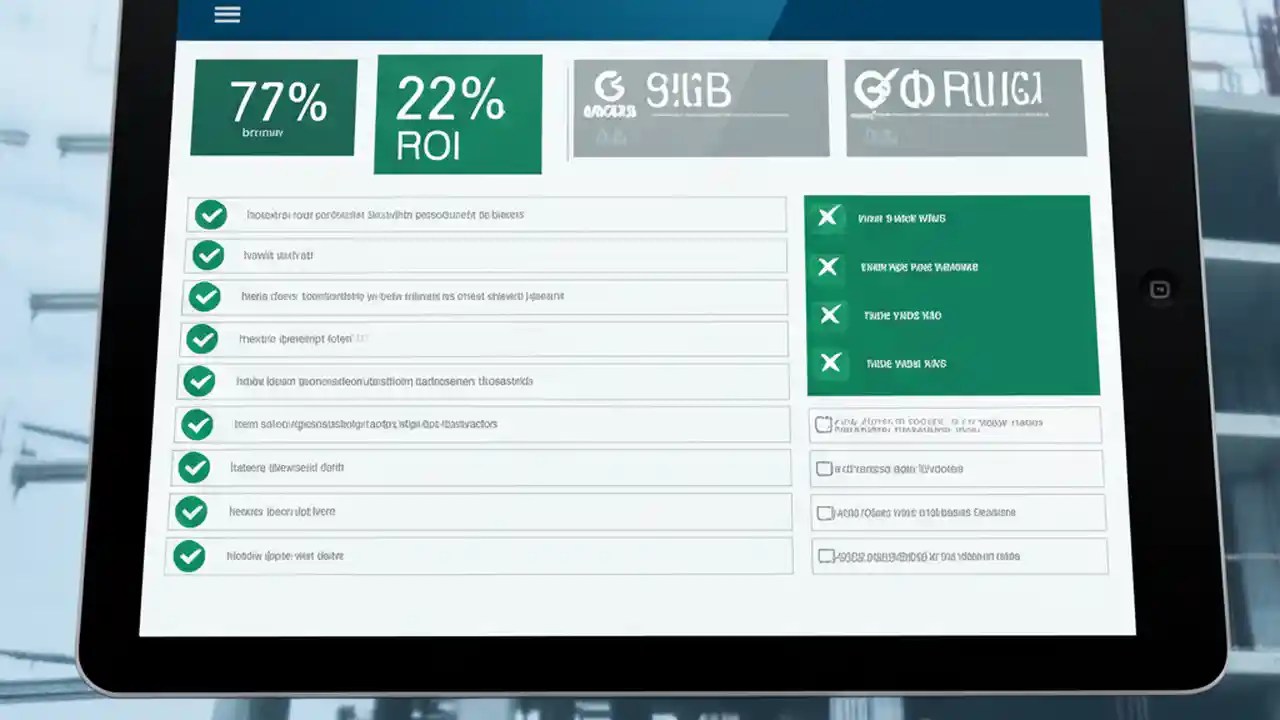This screenshot has height=720, width=1280.
Task: Check the bottom-most empty checkbox
Action: click(825, 557)
